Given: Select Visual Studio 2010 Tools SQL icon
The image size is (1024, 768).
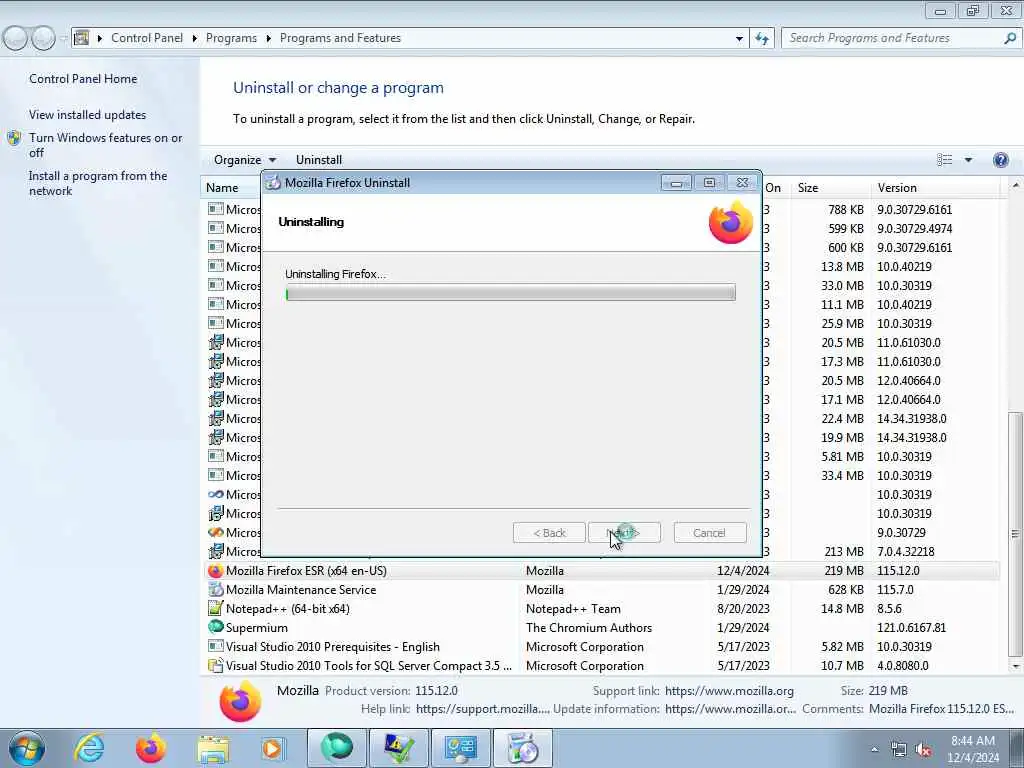Looking at the screenshot, I should point(216,665).
